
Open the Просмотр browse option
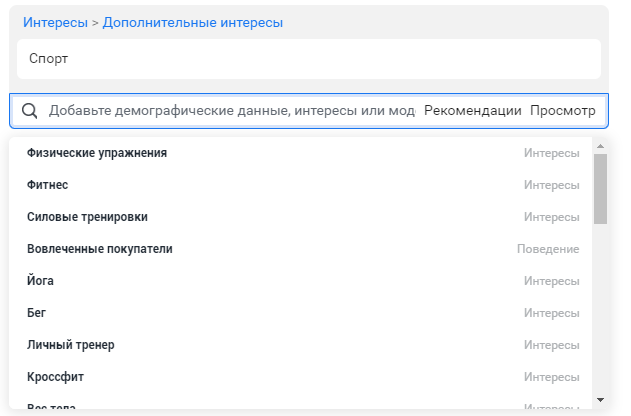(x=562, y=111)
